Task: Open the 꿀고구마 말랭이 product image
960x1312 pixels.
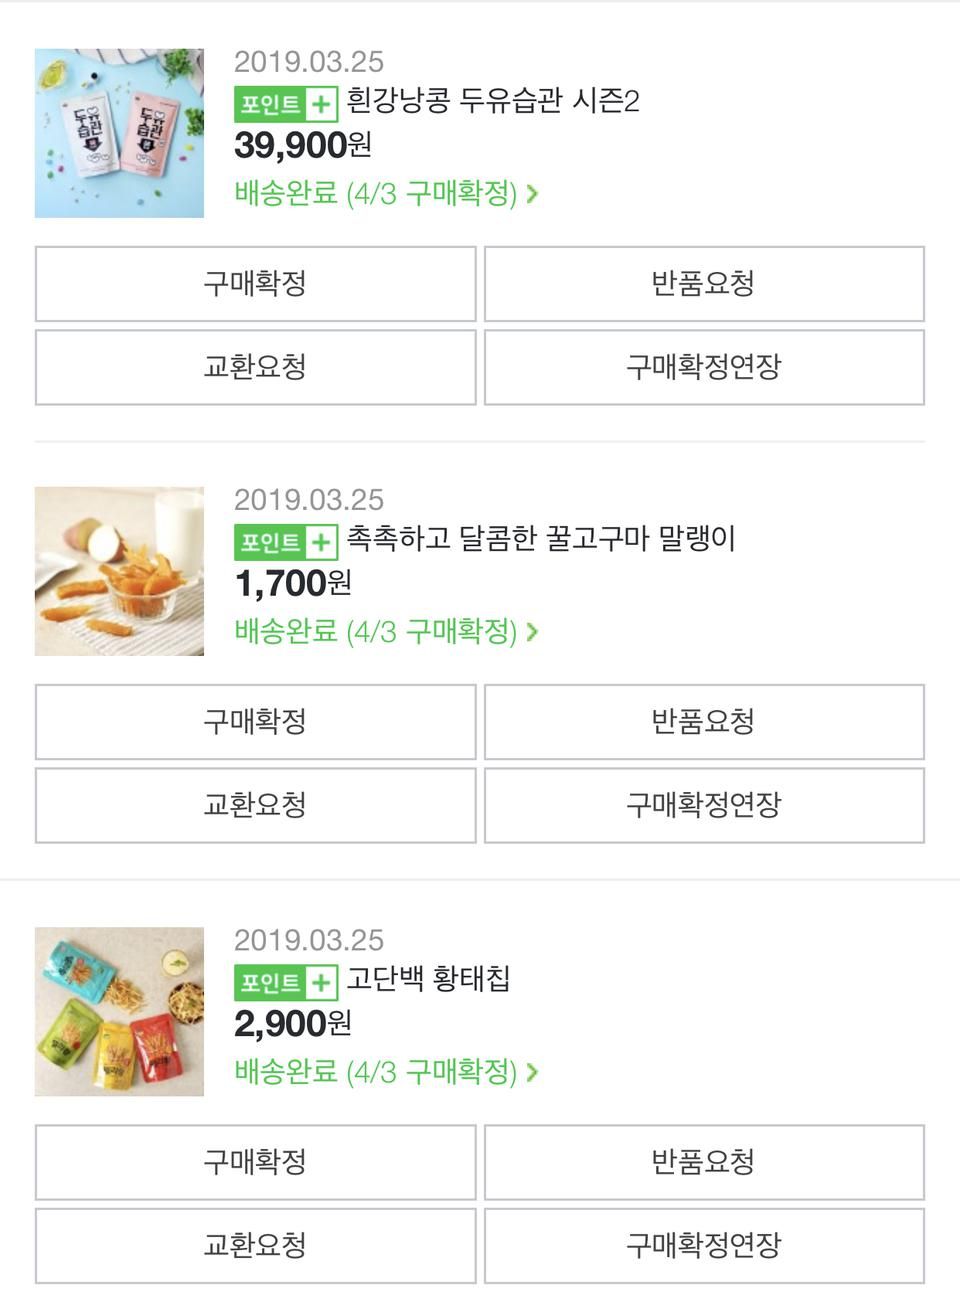Action: pos(119,571)
